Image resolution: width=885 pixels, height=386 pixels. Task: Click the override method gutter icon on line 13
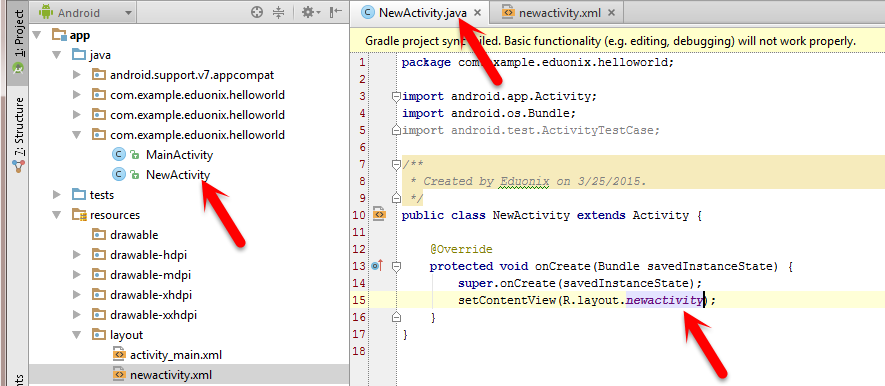(x=377, y=265)
